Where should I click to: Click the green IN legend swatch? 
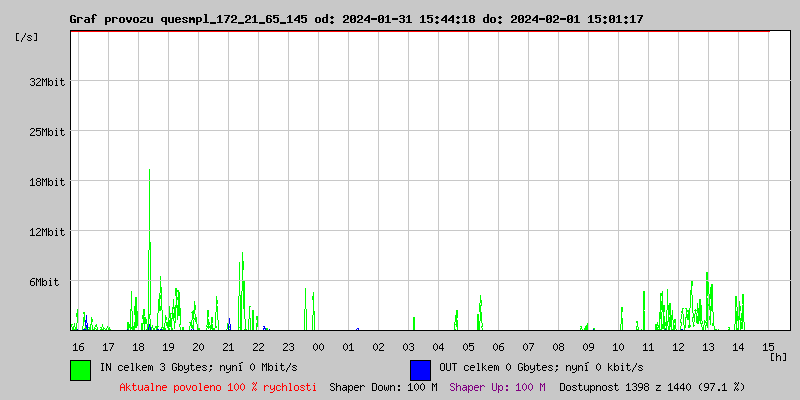pos(80,369)
